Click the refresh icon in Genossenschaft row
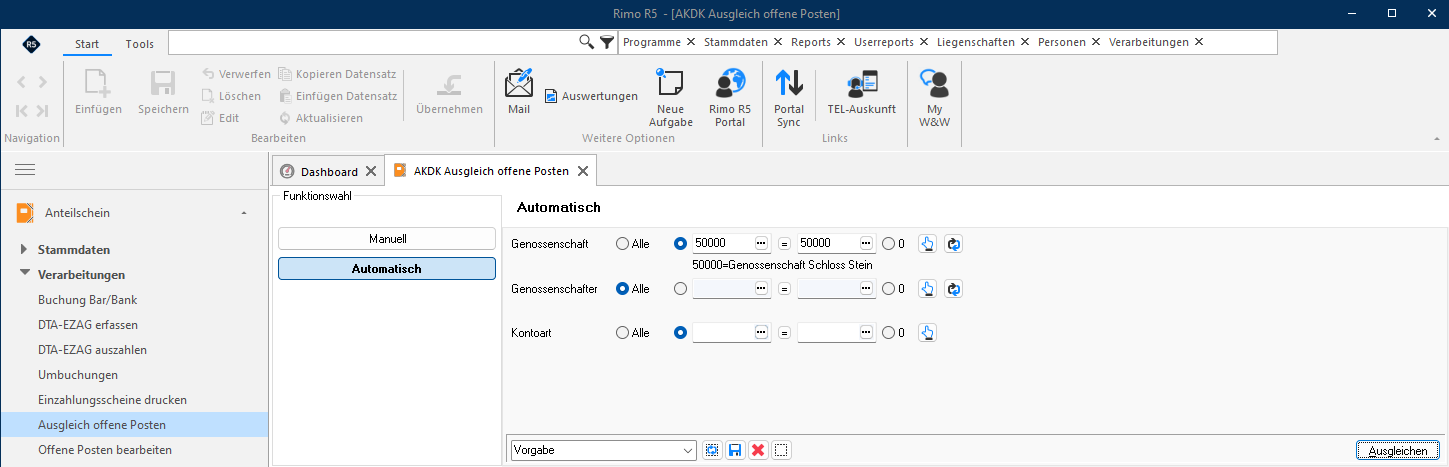The width and height of the screenshot is (1449, 467). click(953, 243)
